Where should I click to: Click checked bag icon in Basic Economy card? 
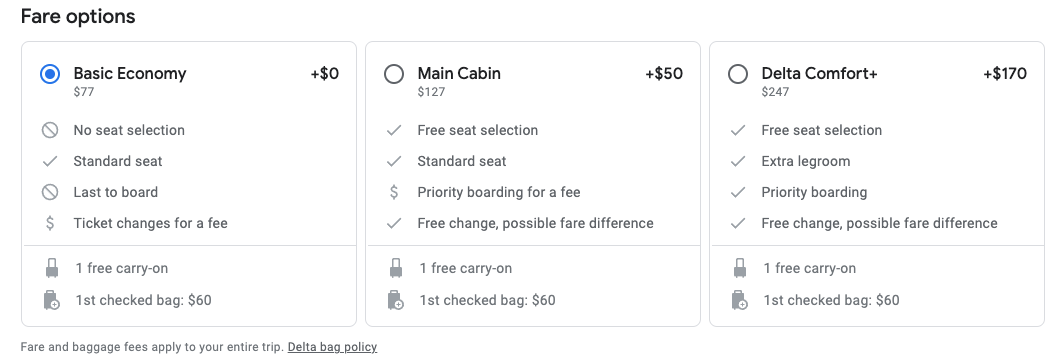tap(52, 300)
